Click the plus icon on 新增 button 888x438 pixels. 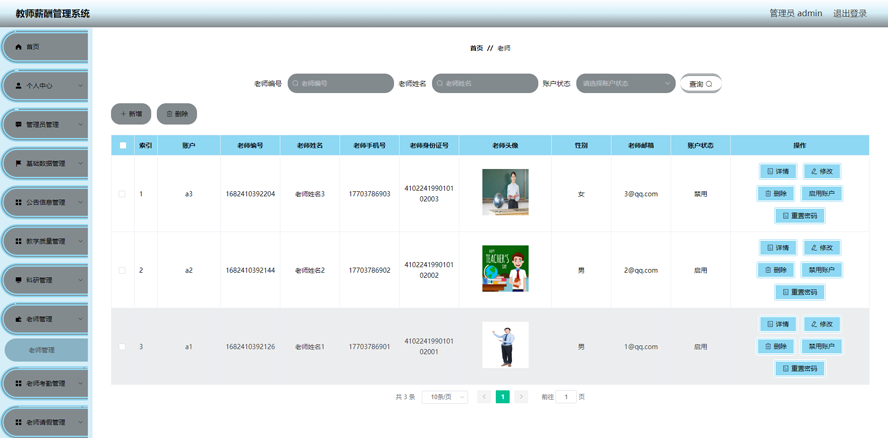(123, 114)
